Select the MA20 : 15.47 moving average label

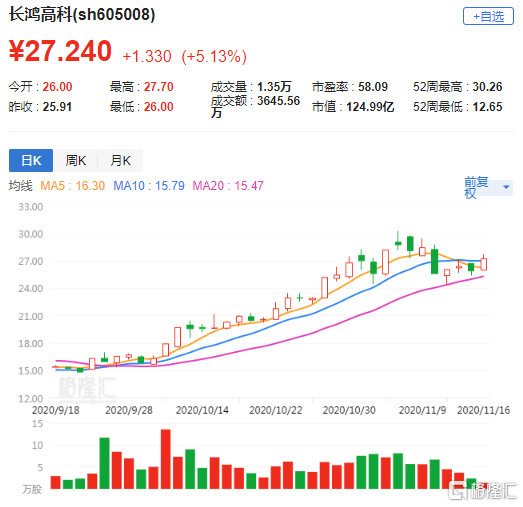(x=228, y=186)
